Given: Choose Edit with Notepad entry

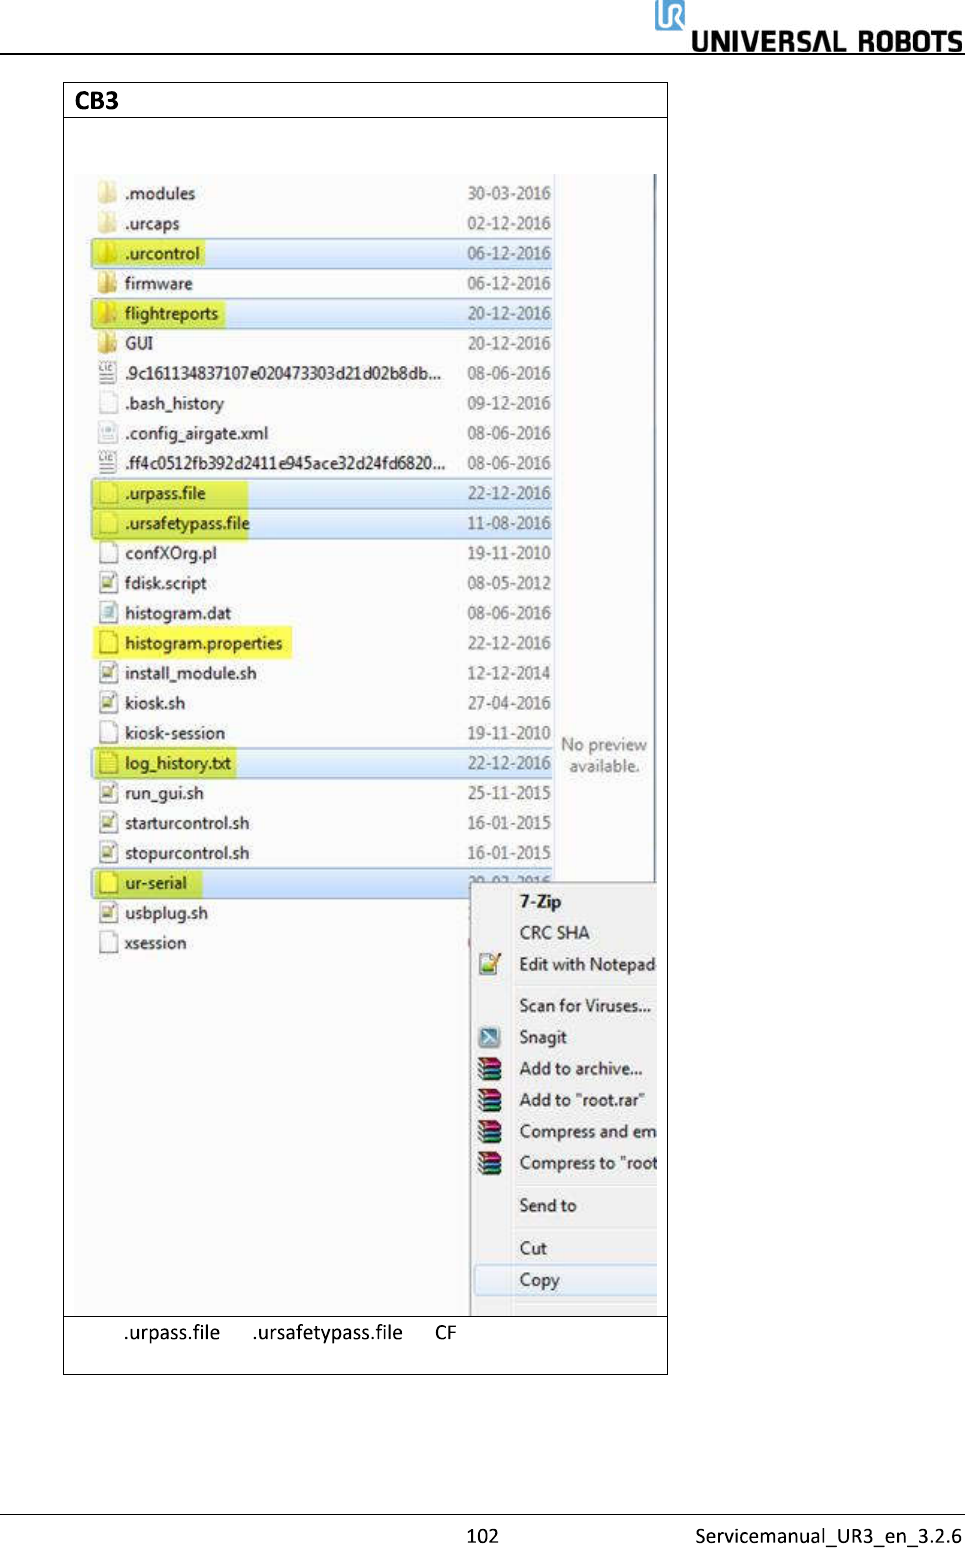Looking at the screenshot, I should click(x=587, y=964).
